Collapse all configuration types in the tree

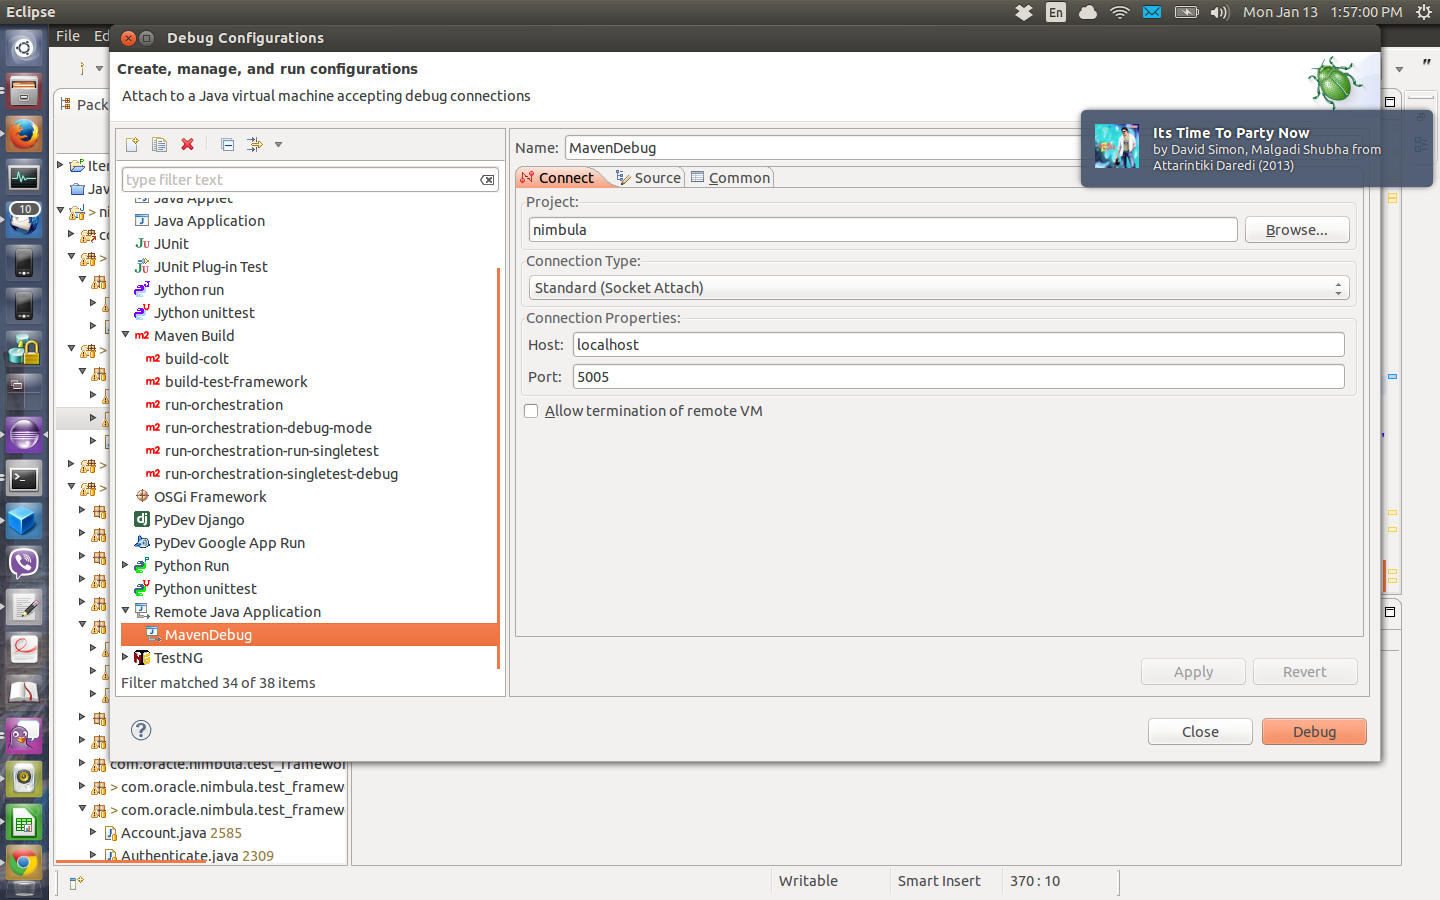click(227, 144)
